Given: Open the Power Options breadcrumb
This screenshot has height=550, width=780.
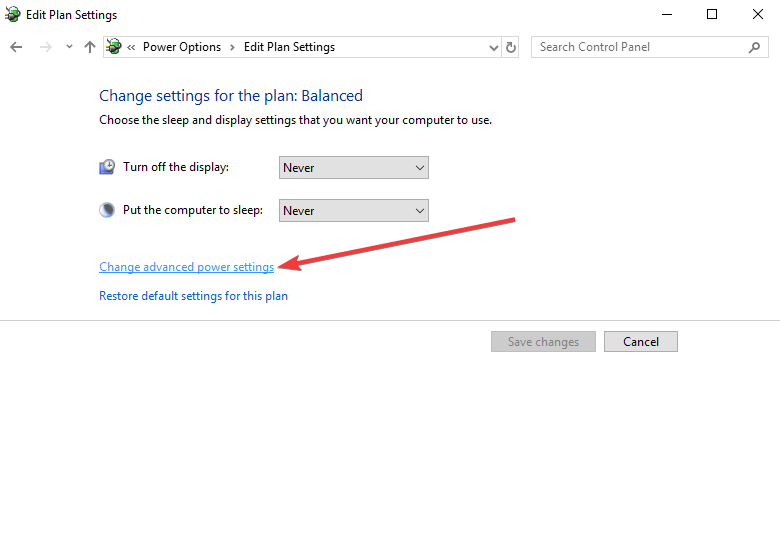Looking at the screenshot, I should click(x=182, y=47).
